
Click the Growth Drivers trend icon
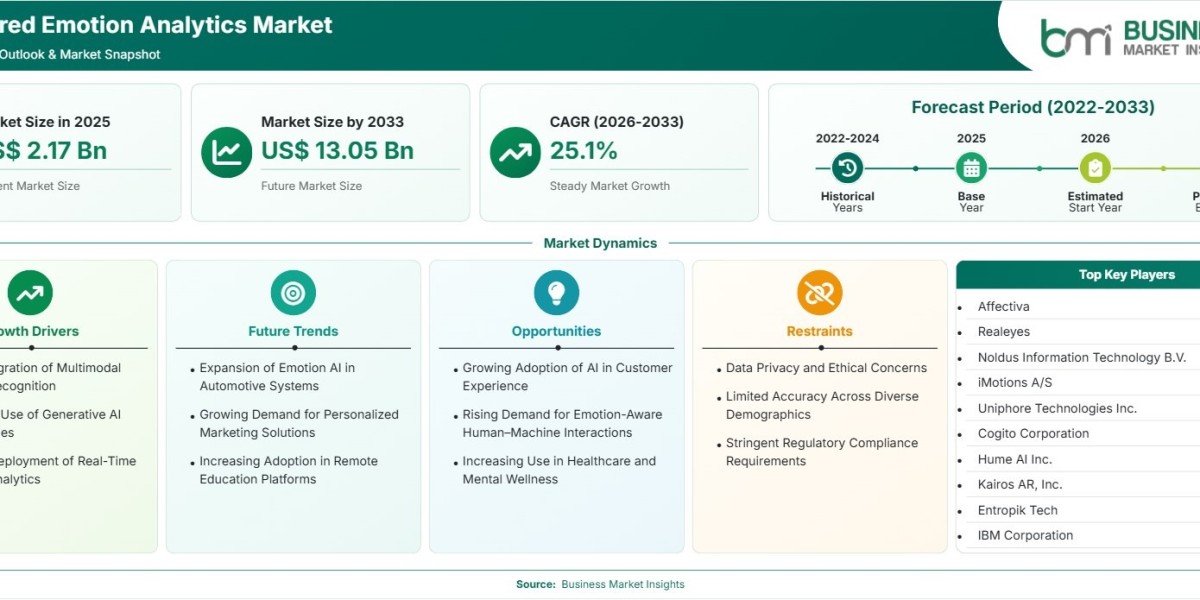(x=30, y=293)
